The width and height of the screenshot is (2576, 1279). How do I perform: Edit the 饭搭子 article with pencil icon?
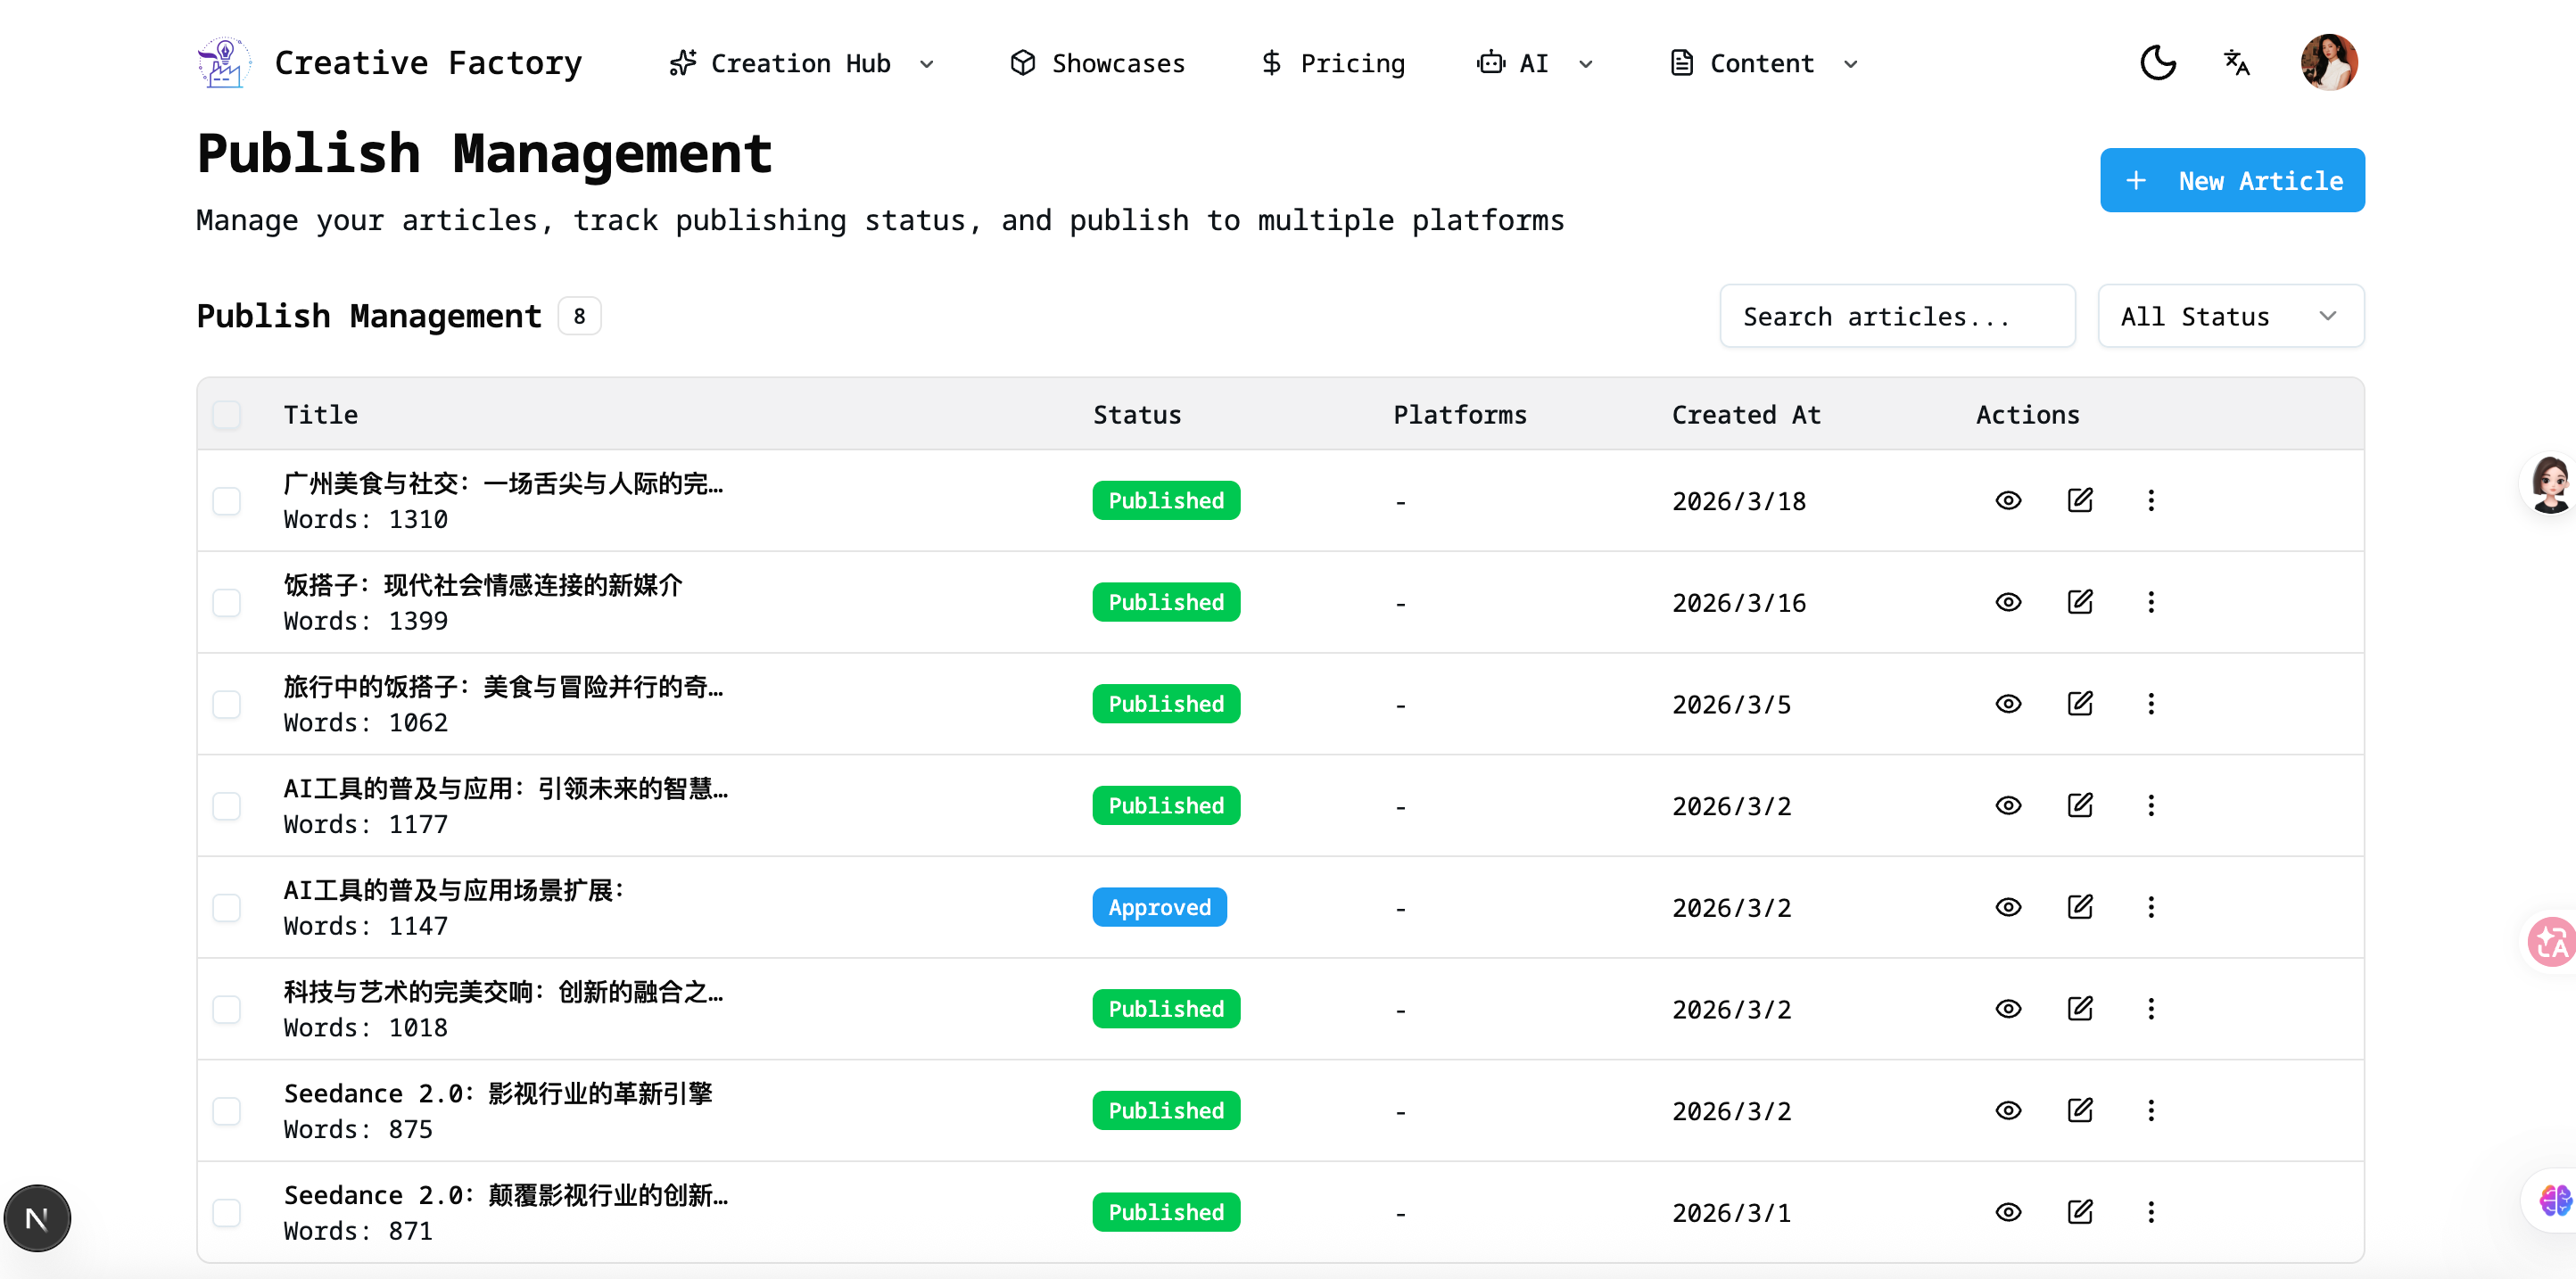[x=2080, y=602]
